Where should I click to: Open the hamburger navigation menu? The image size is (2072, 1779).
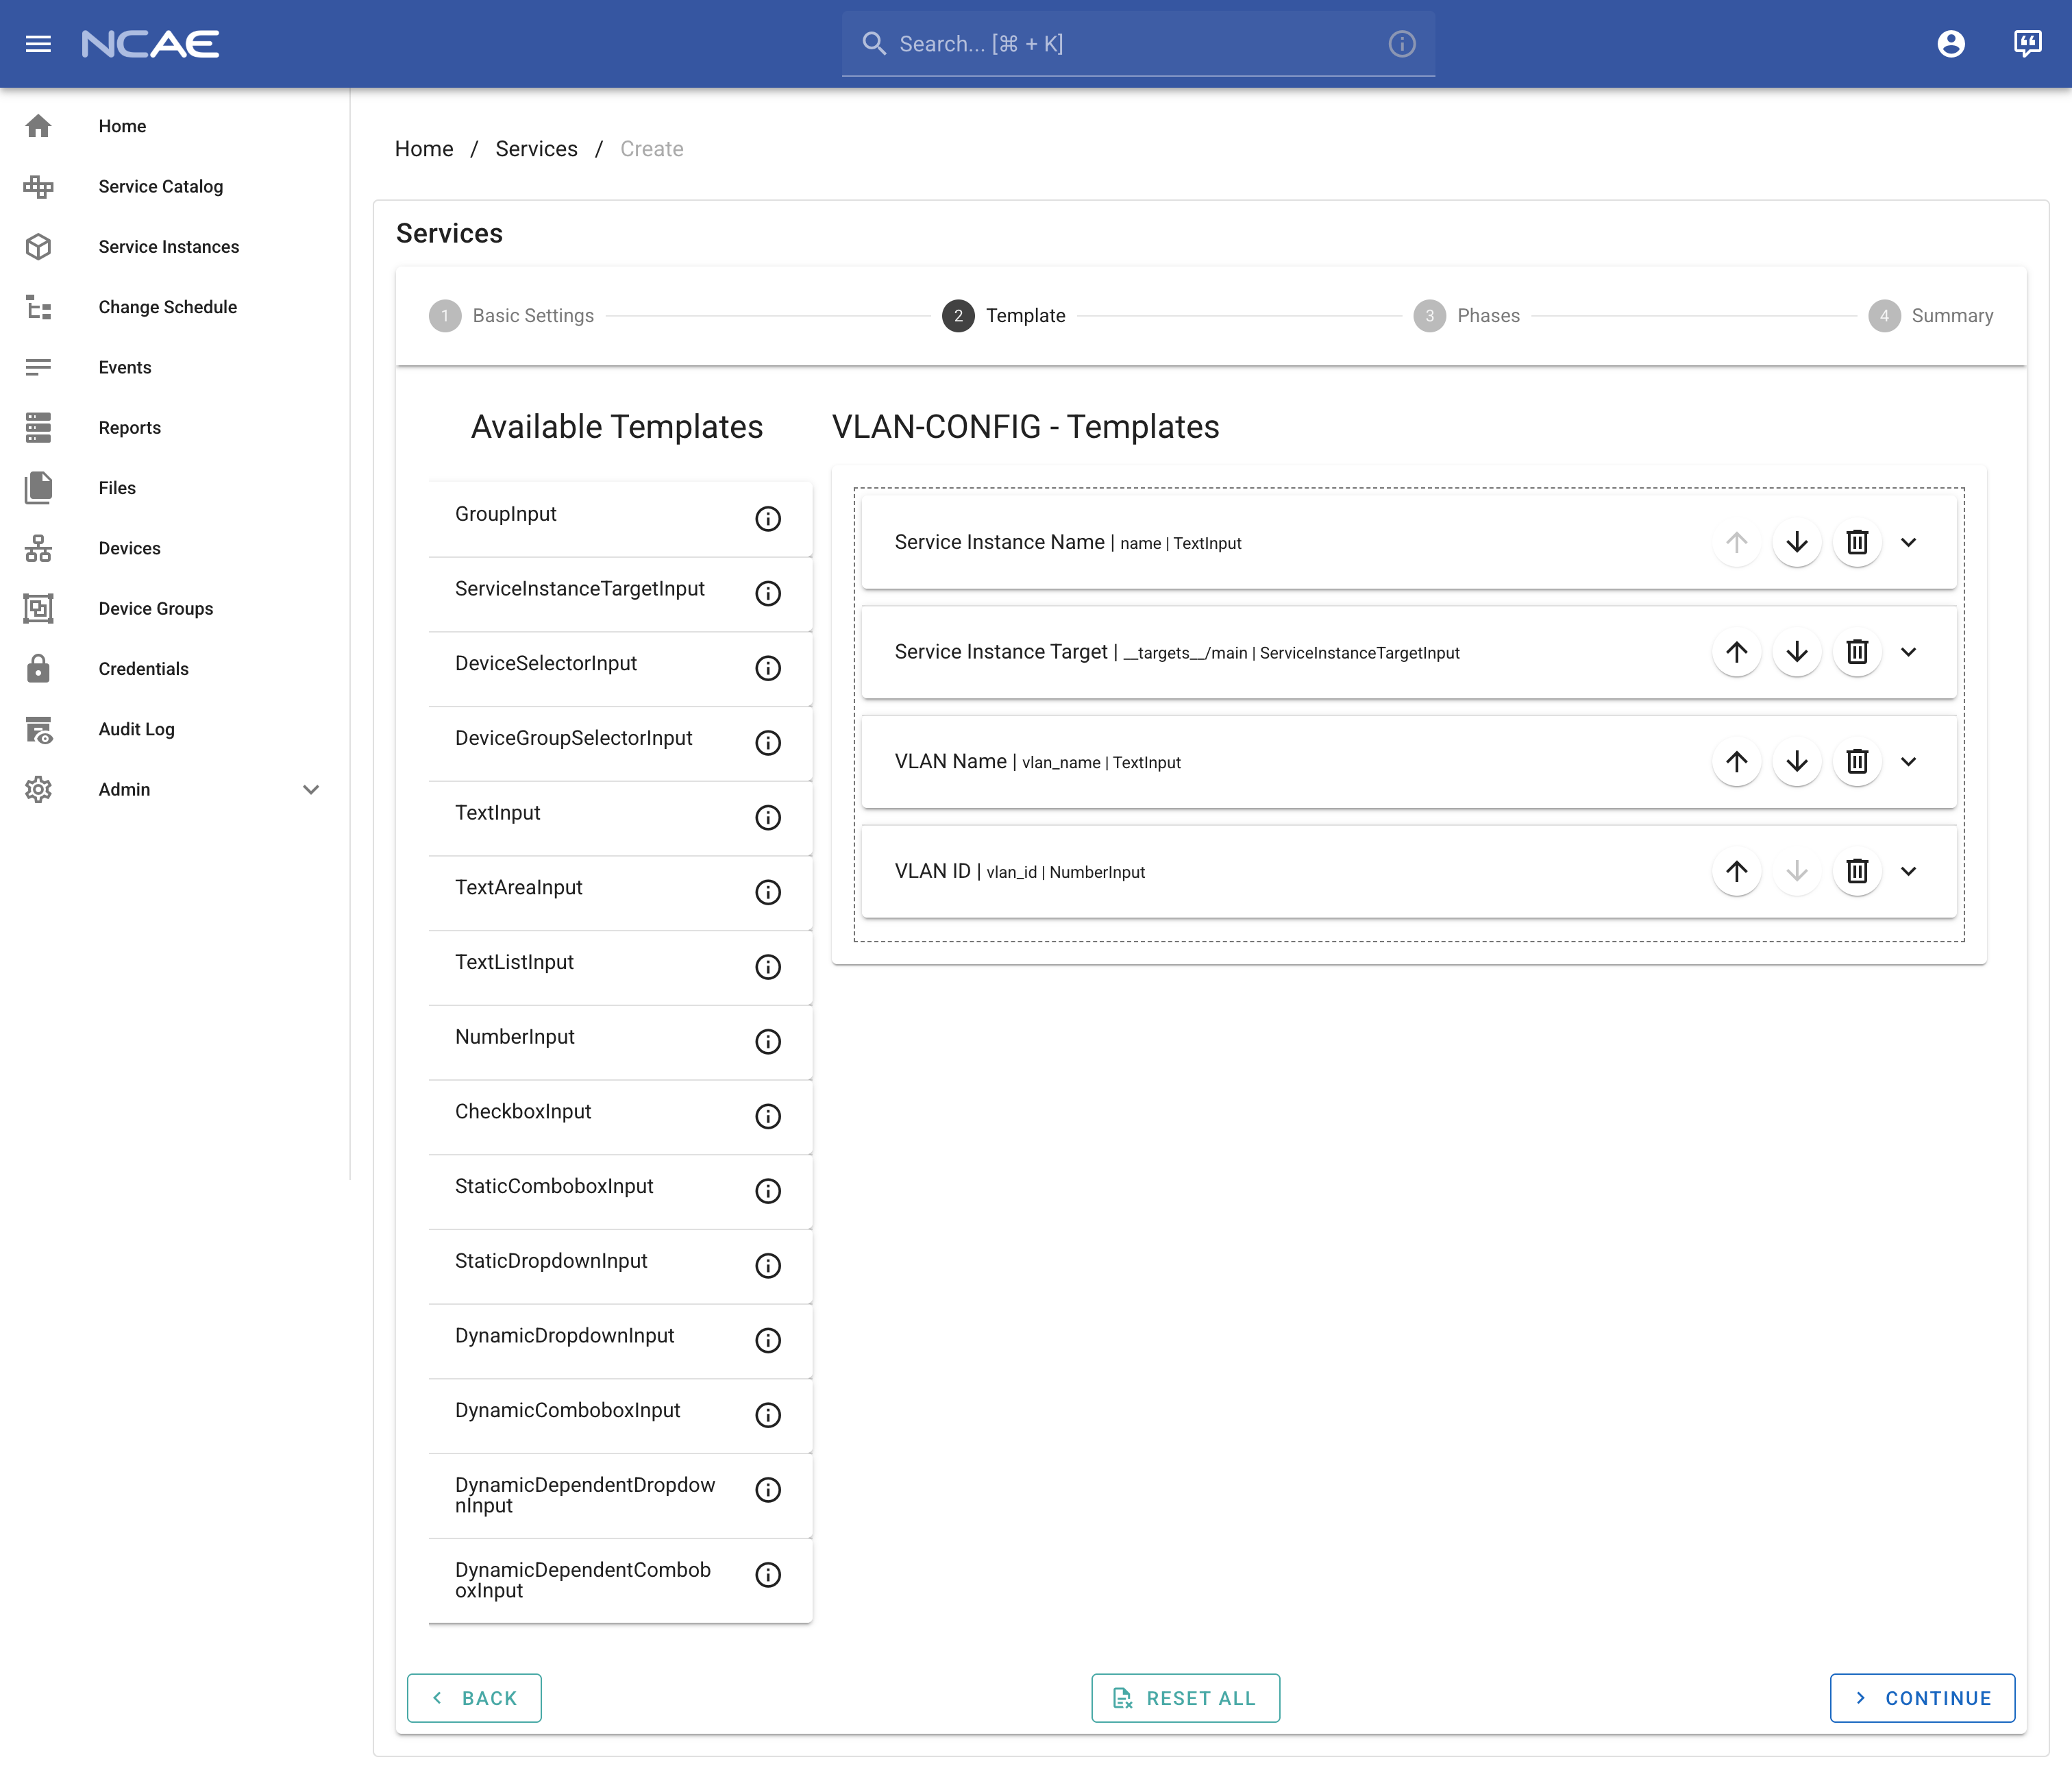tap(38, 44)
